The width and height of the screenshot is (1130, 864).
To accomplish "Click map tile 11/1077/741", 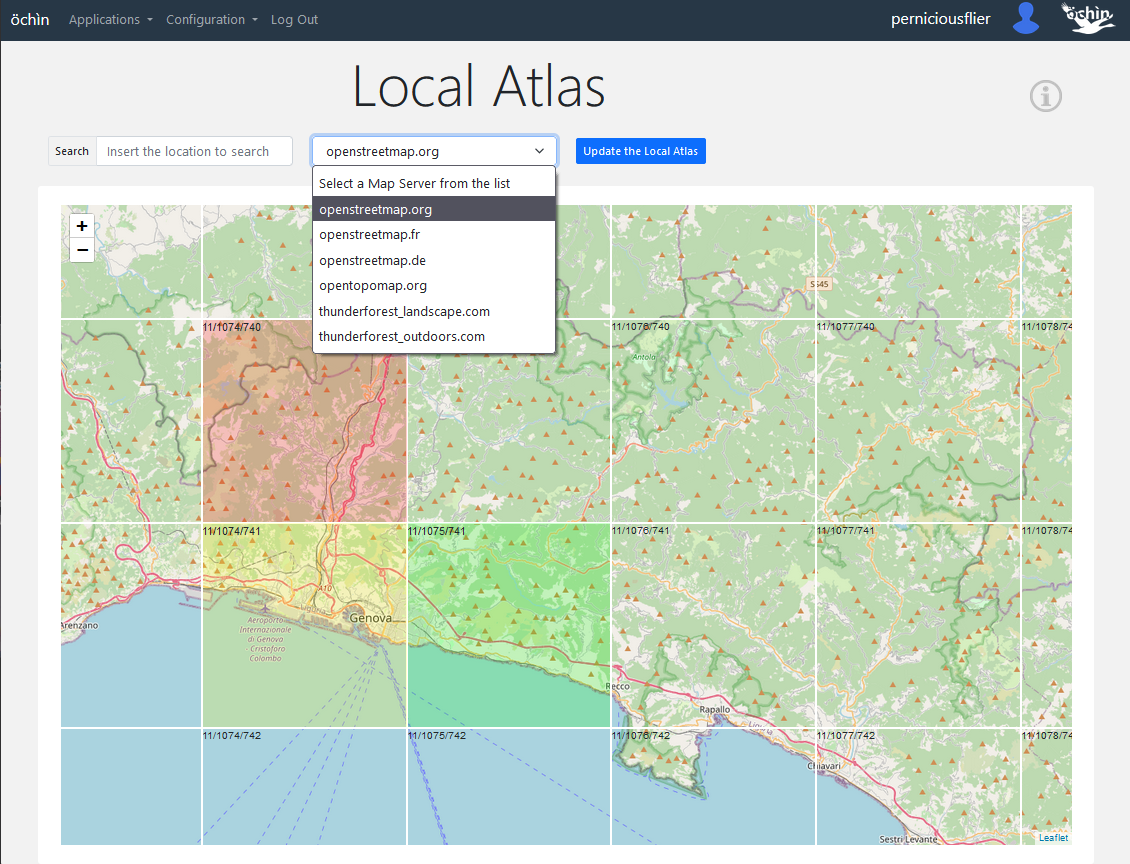I will pyautogui.click(x=918, y=625).
